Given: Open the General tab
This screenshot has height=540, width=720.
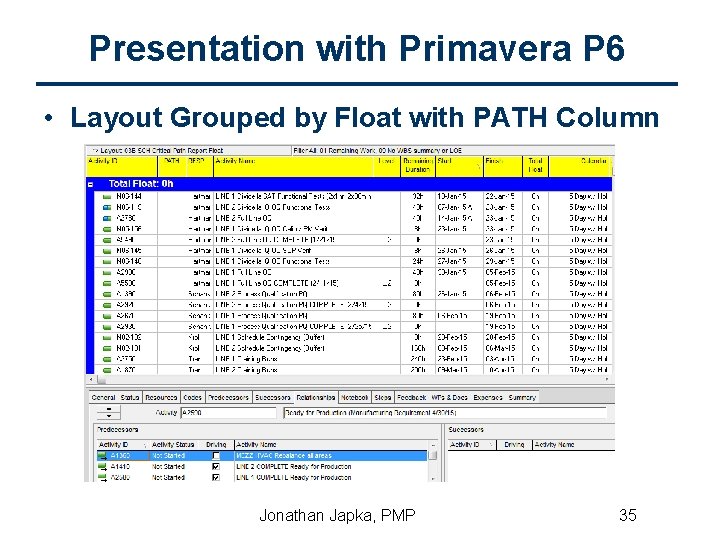Looking at the screenshot, I should pos(103,398).
